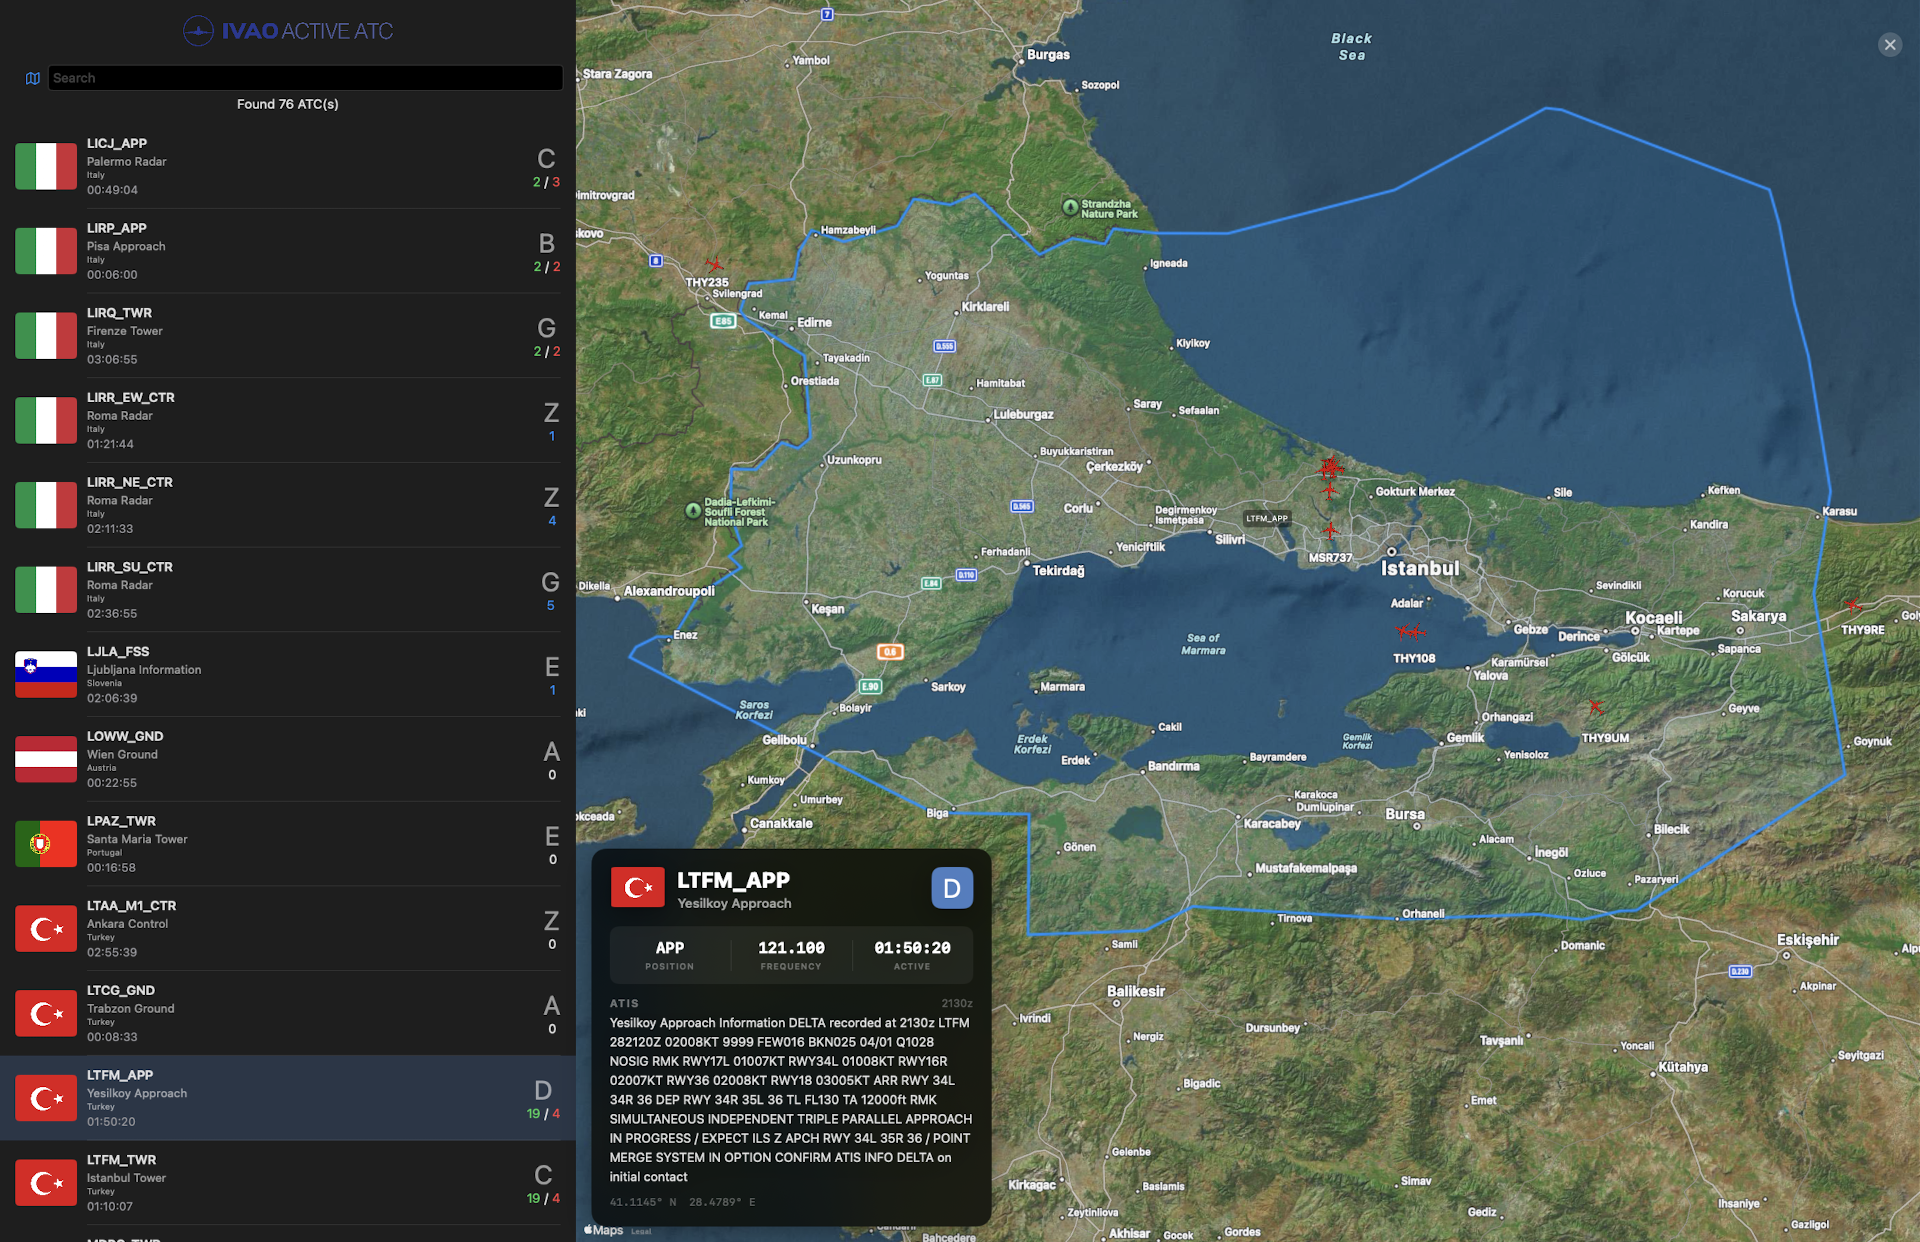This screenshot has height=1242, width=1920.
Task: Click the Z rating letter next to LIRR_EW_CTR
Action: click(551, 412)
